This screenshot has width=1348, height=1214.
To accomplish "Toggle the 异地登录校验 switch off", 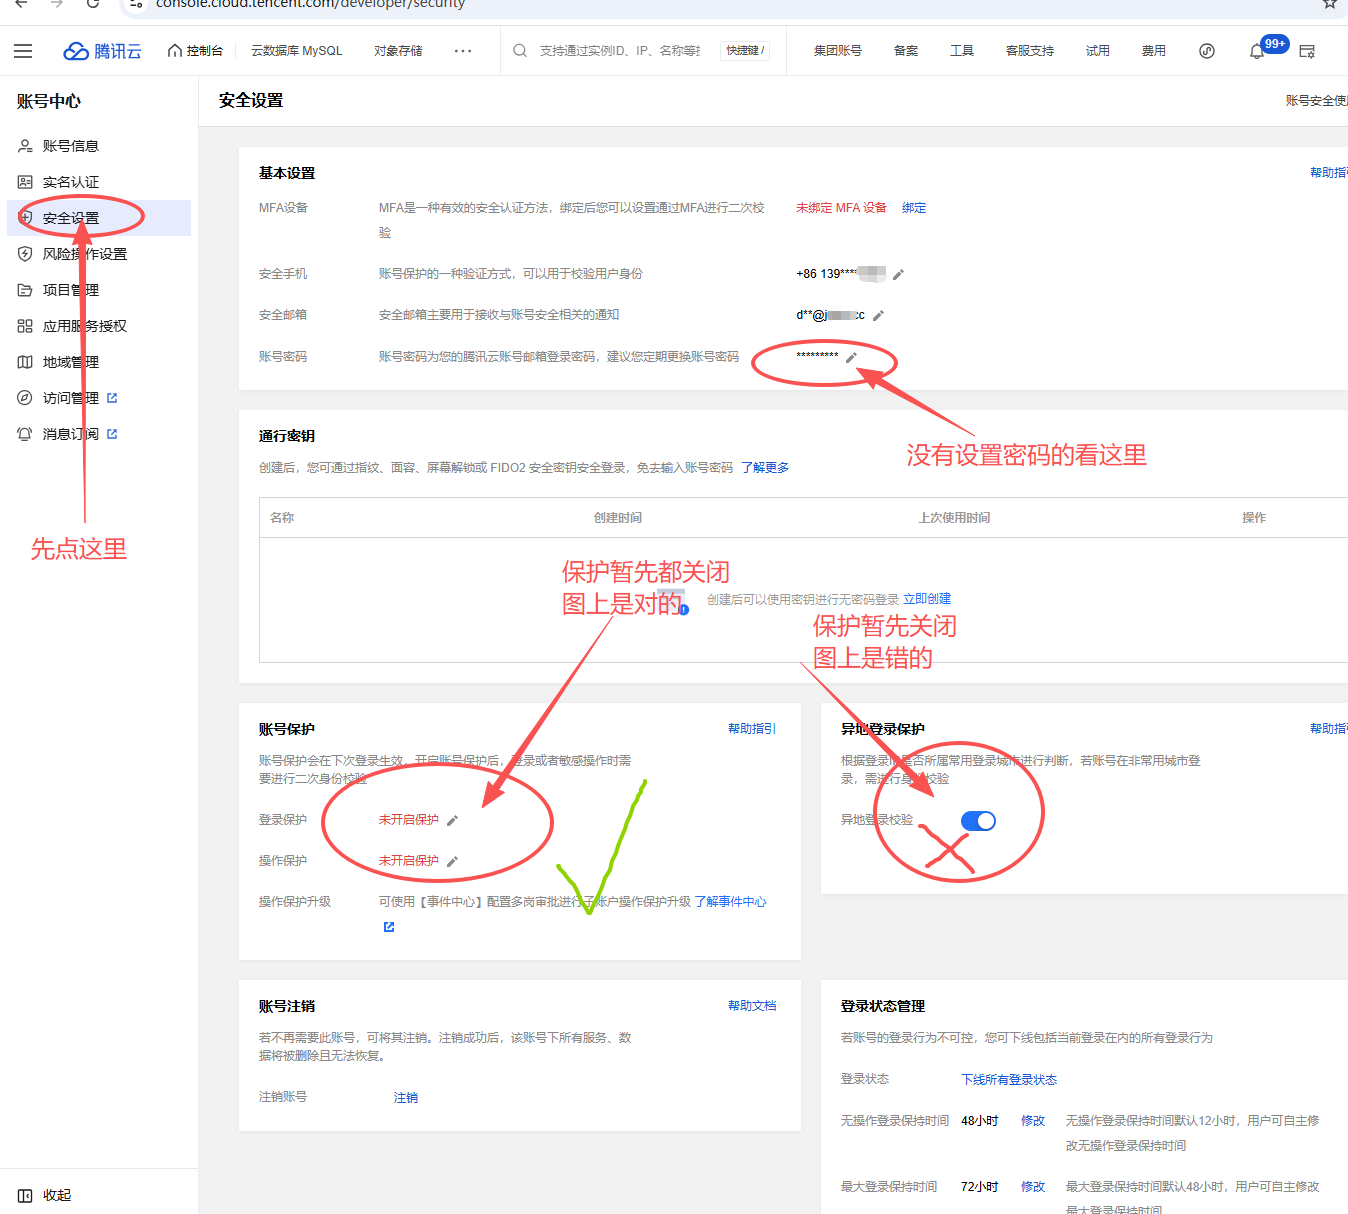I will pos(977,821).
